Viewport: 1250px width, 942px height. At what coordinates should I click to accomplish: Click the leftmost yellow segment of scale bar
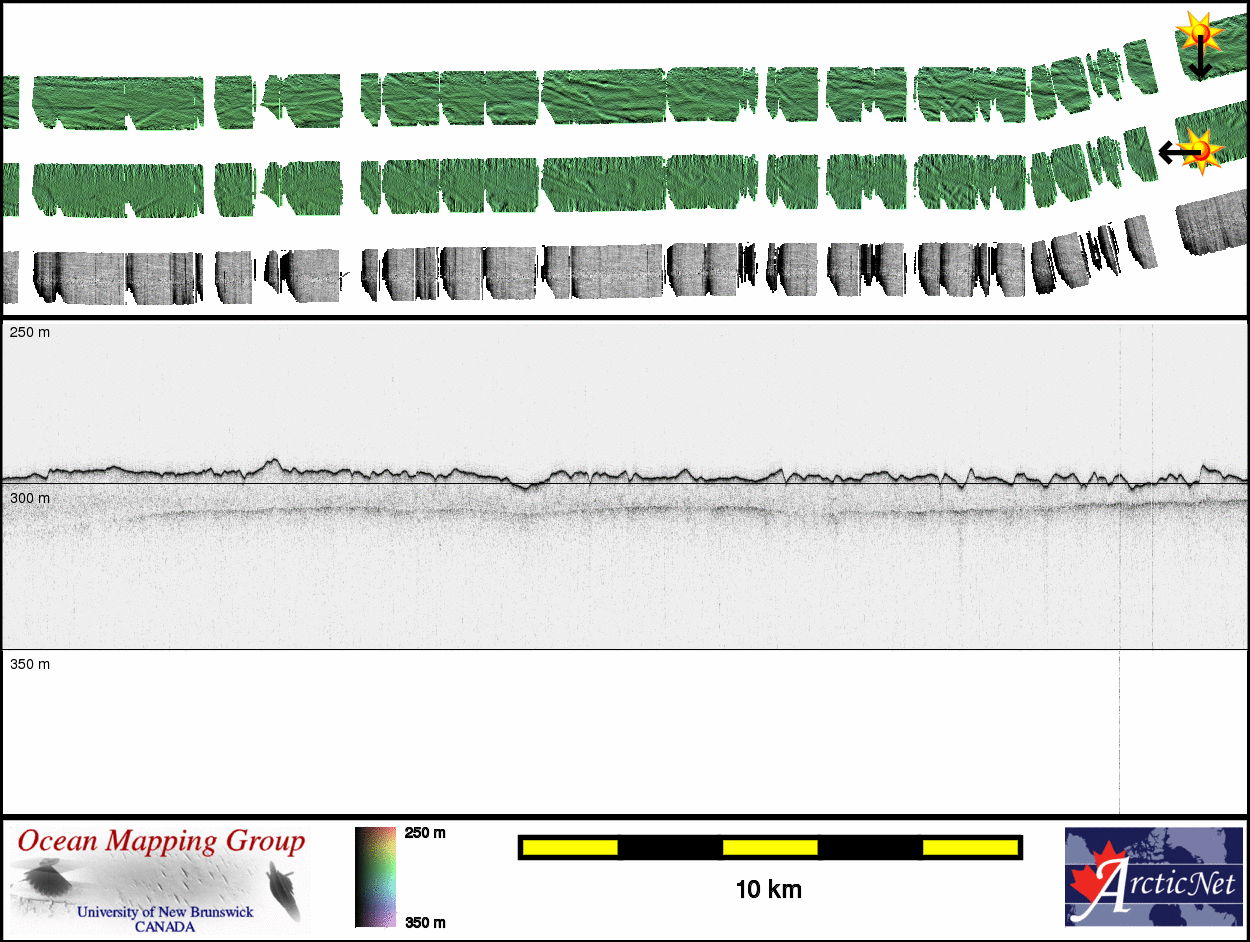click(569, 848)
